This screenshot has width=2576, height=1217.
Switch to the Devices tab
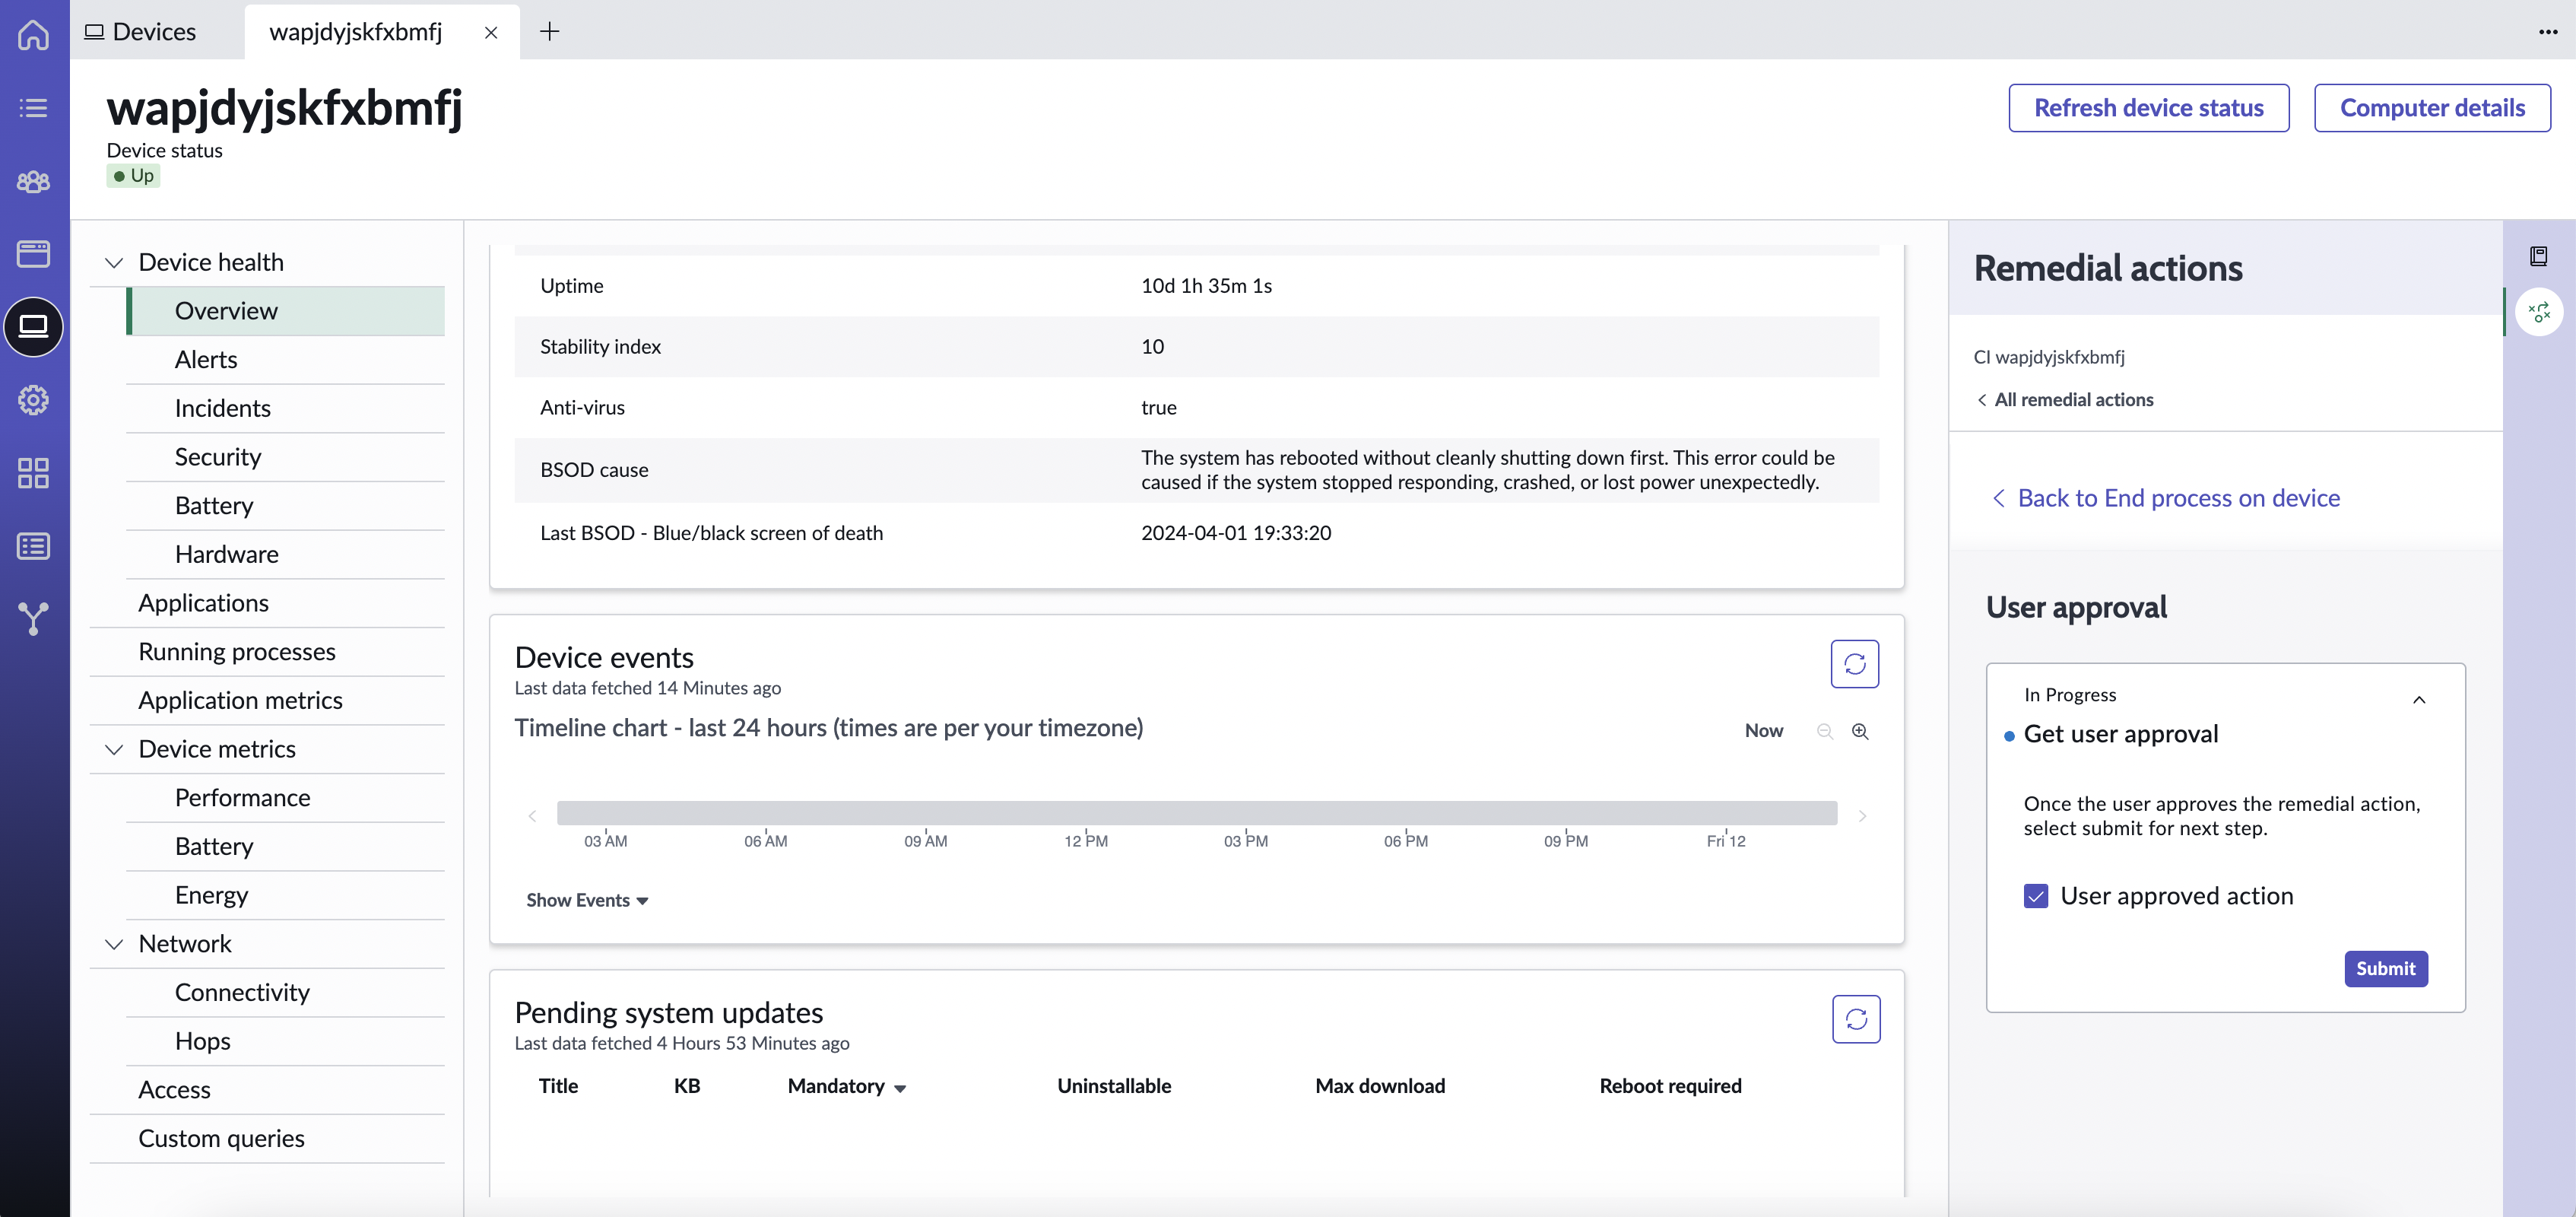tap(140, 32)
